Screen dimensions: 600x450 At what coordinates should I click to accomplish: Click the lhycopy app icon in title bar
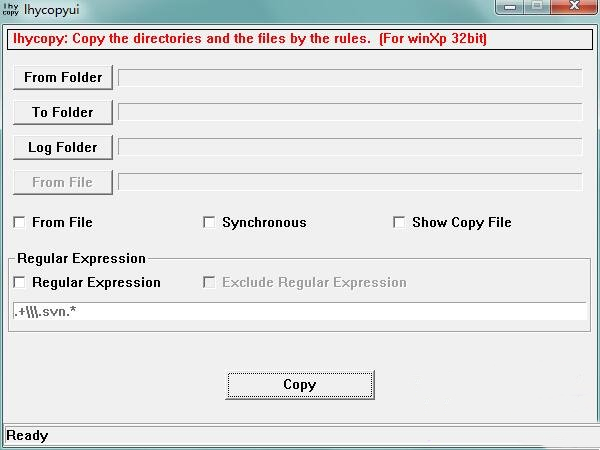point(10,9)
